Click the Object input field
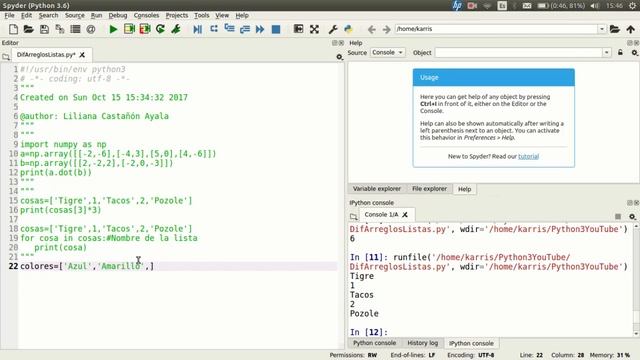Image resolution: width=640 pixels, height=360 pixels. (x=518, y=53)
